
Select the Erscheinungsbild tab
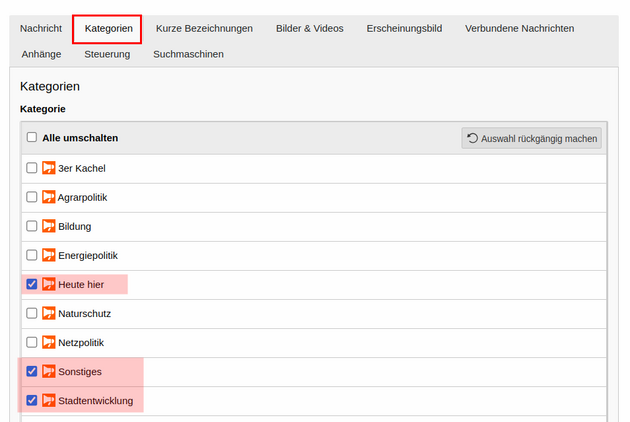[x=404, y=29]
